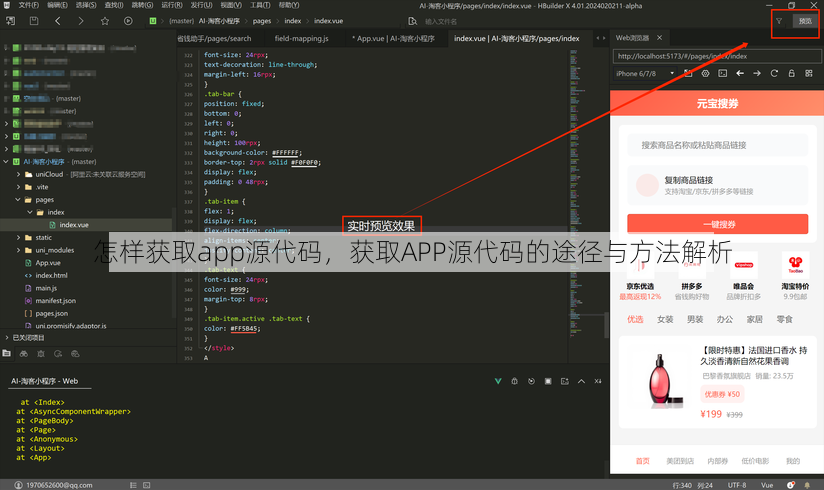Click the tab scroll arrows beside editor tabs
The height and width of the screenshot is (490, 824).
coord(600,38)
